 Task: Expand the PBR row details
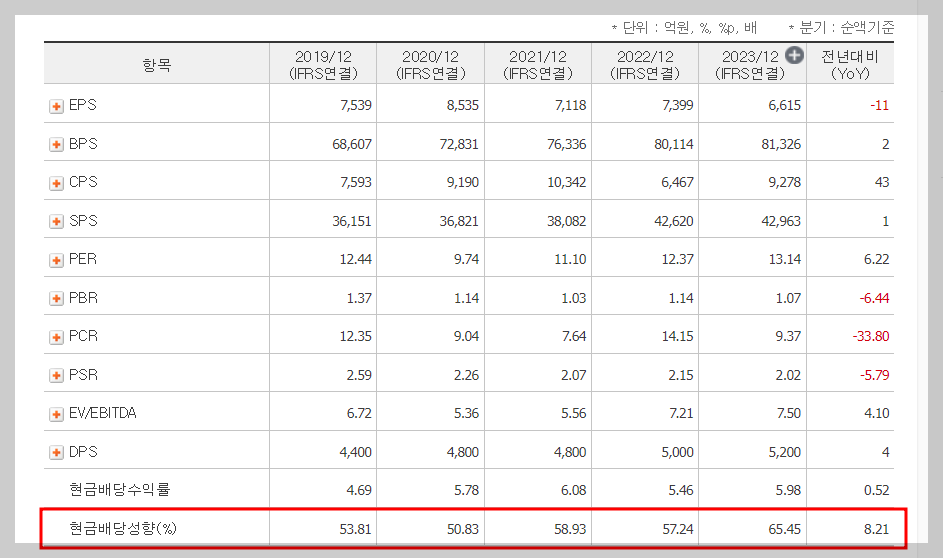(x=57, y=299)
